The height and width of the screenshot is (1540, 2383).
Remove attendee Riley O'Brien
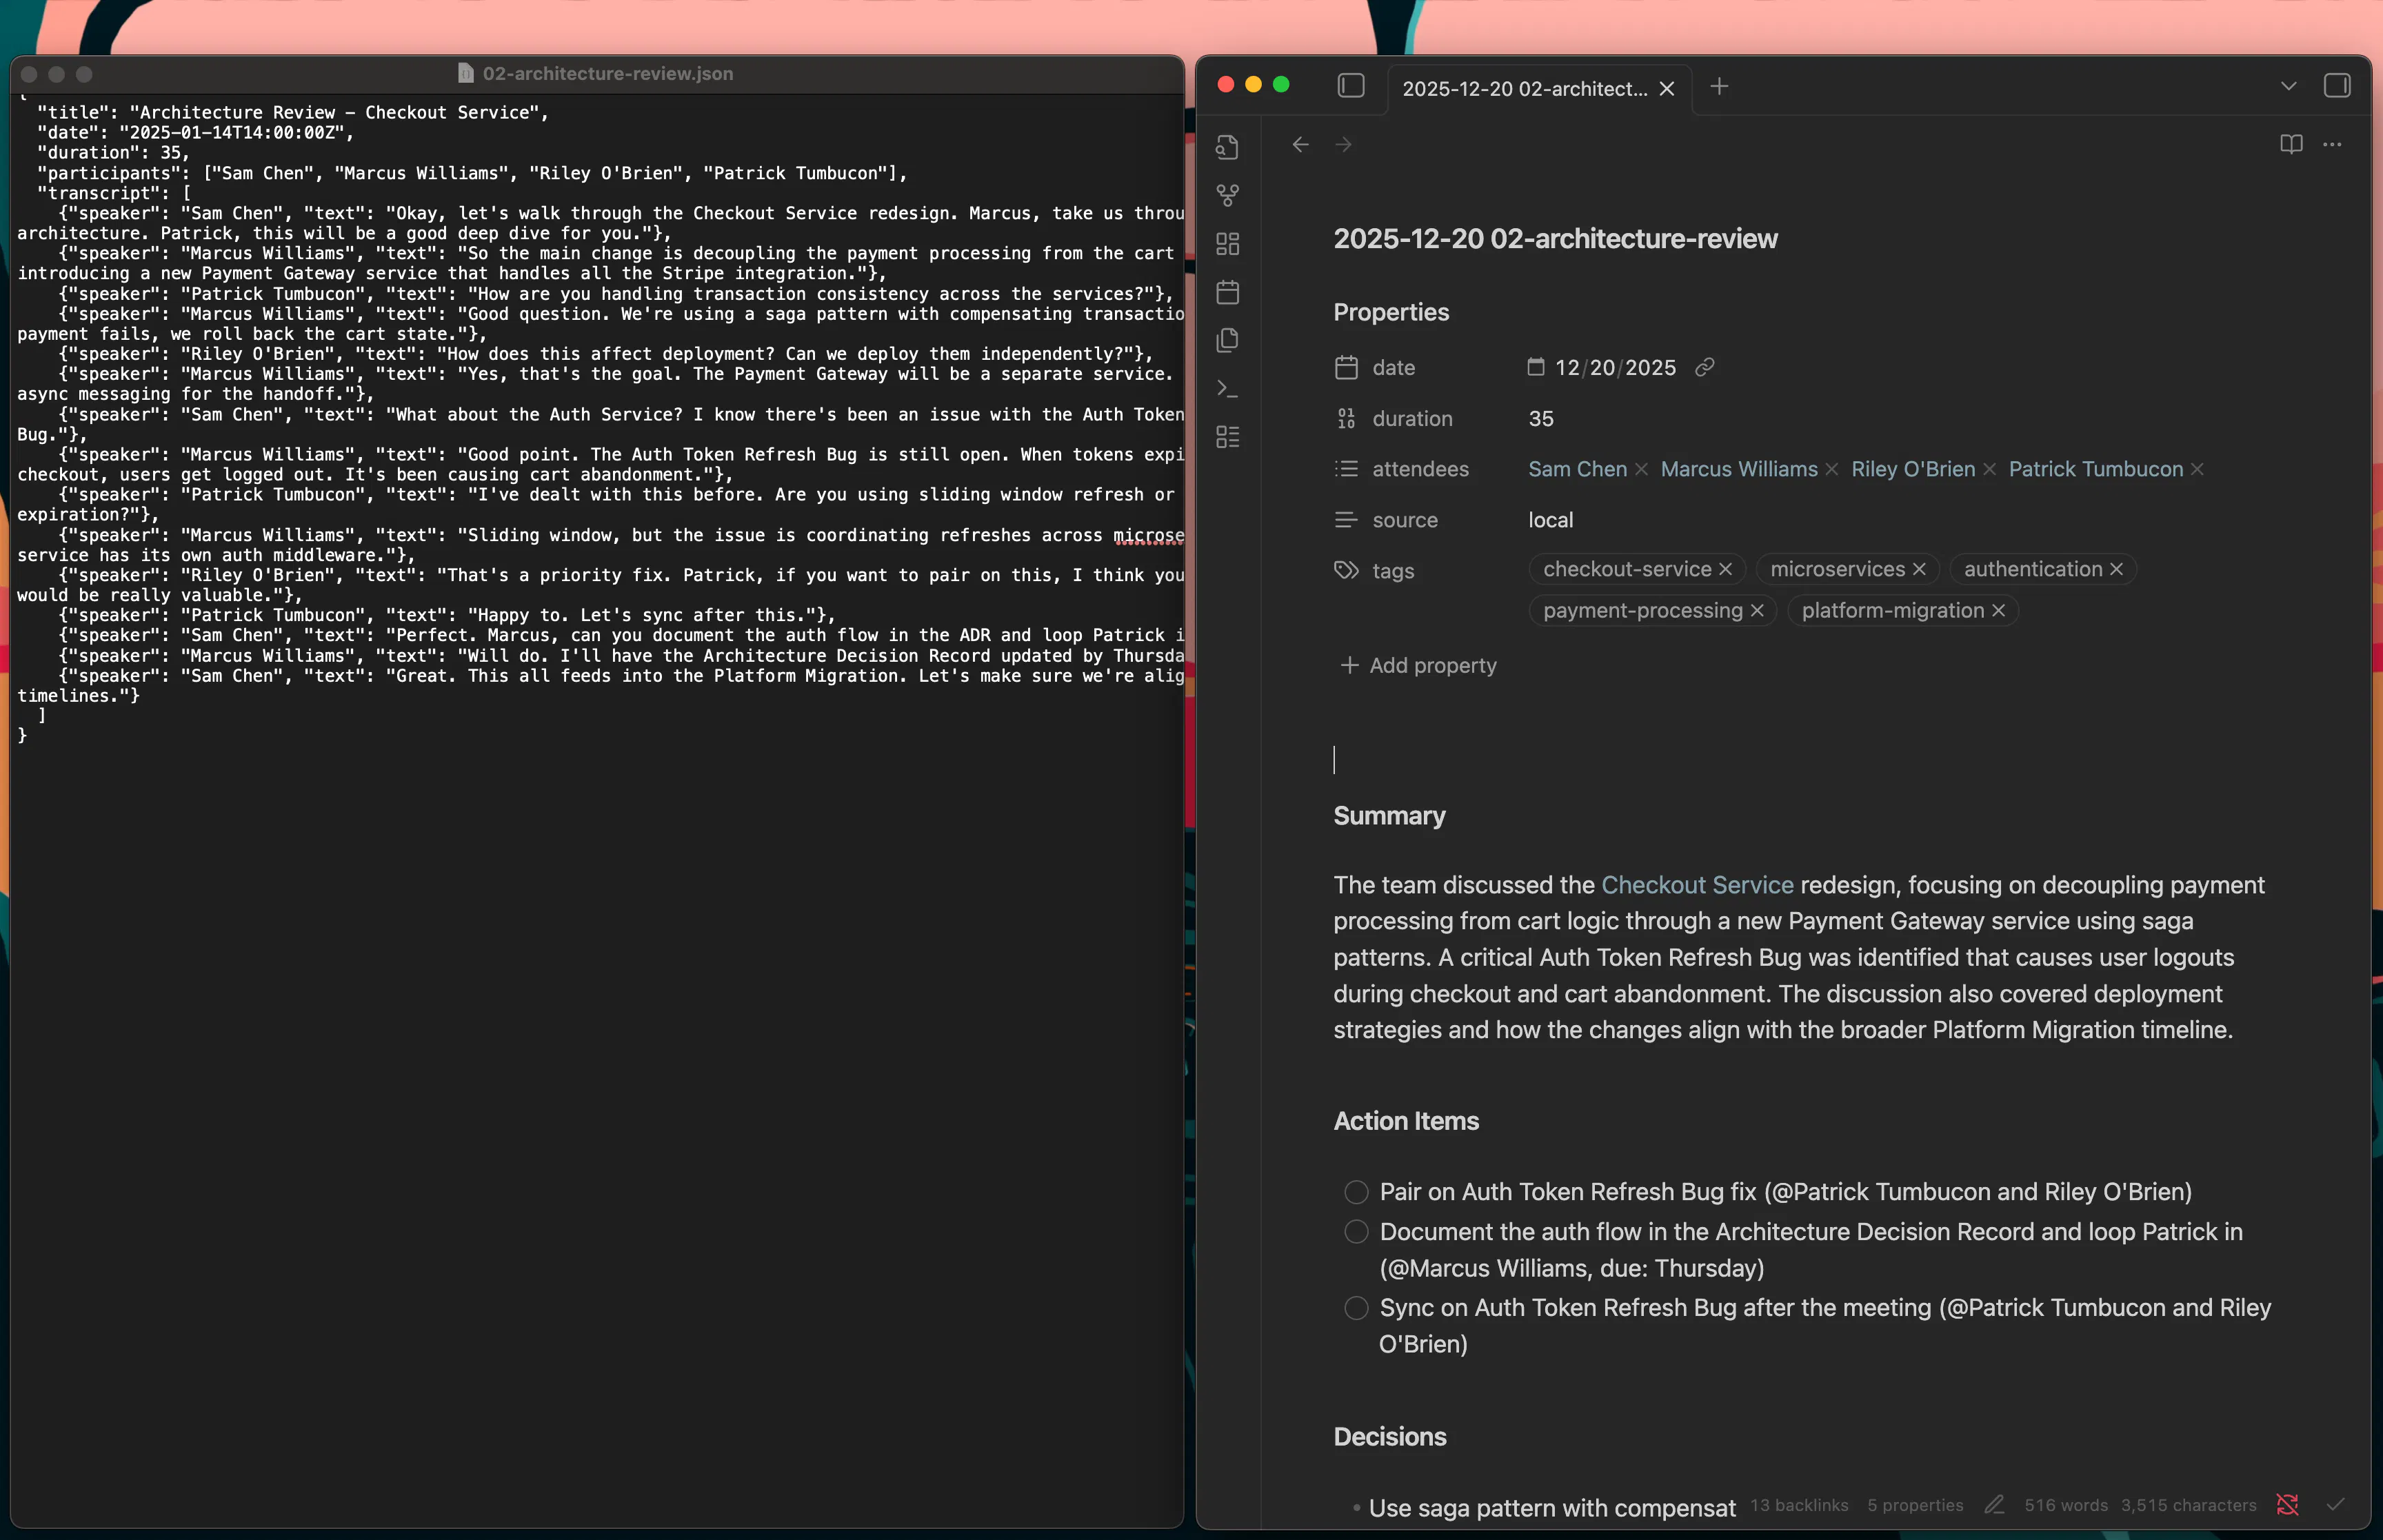(1989, 469)
